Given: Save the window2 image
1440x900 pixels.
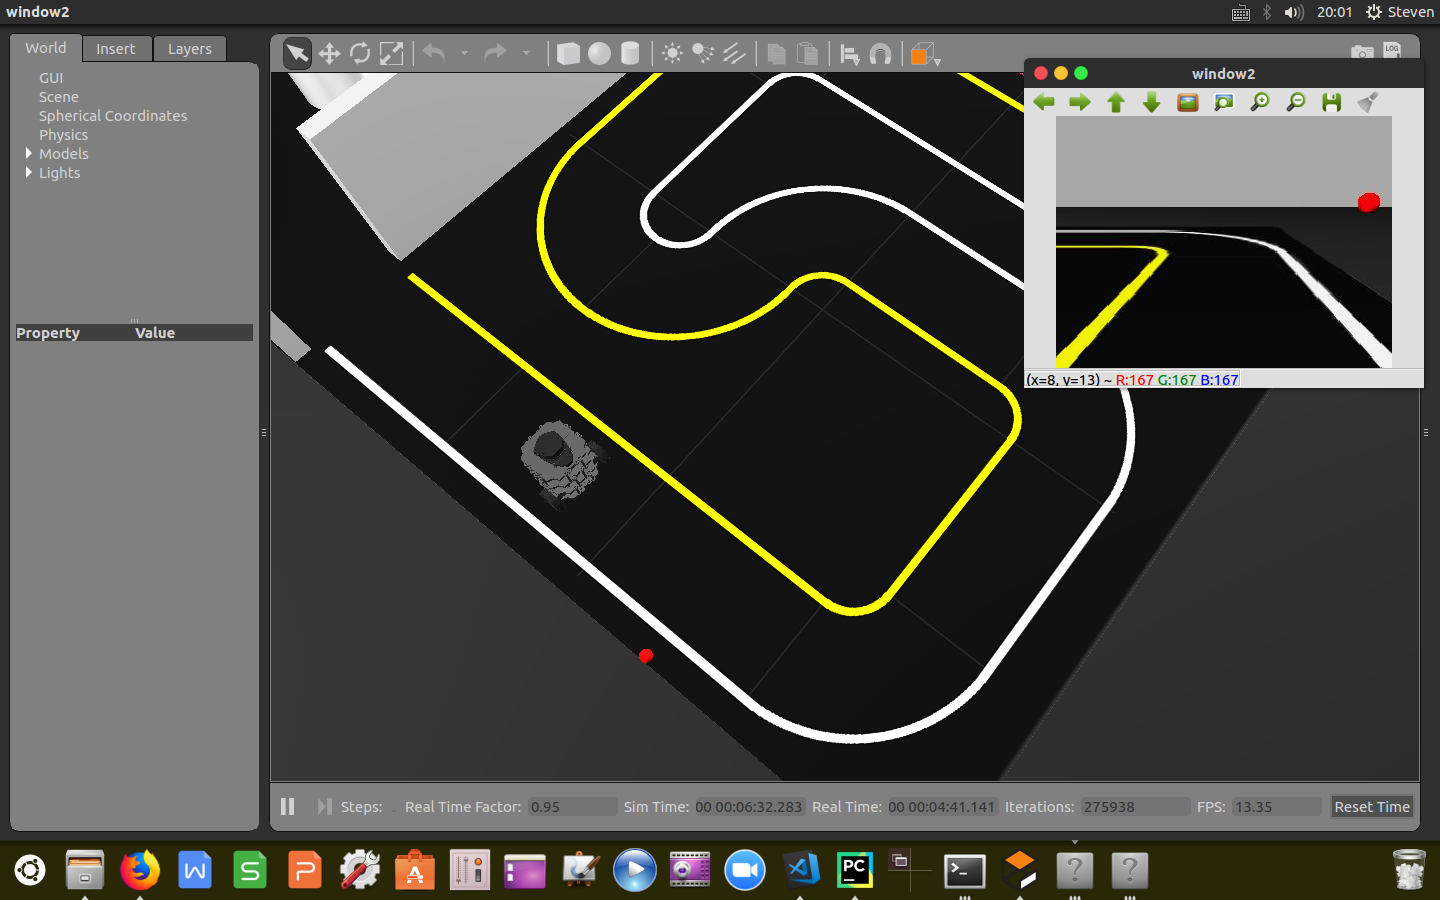Looking at the screenshot, I should click(x=1332, y=102).
